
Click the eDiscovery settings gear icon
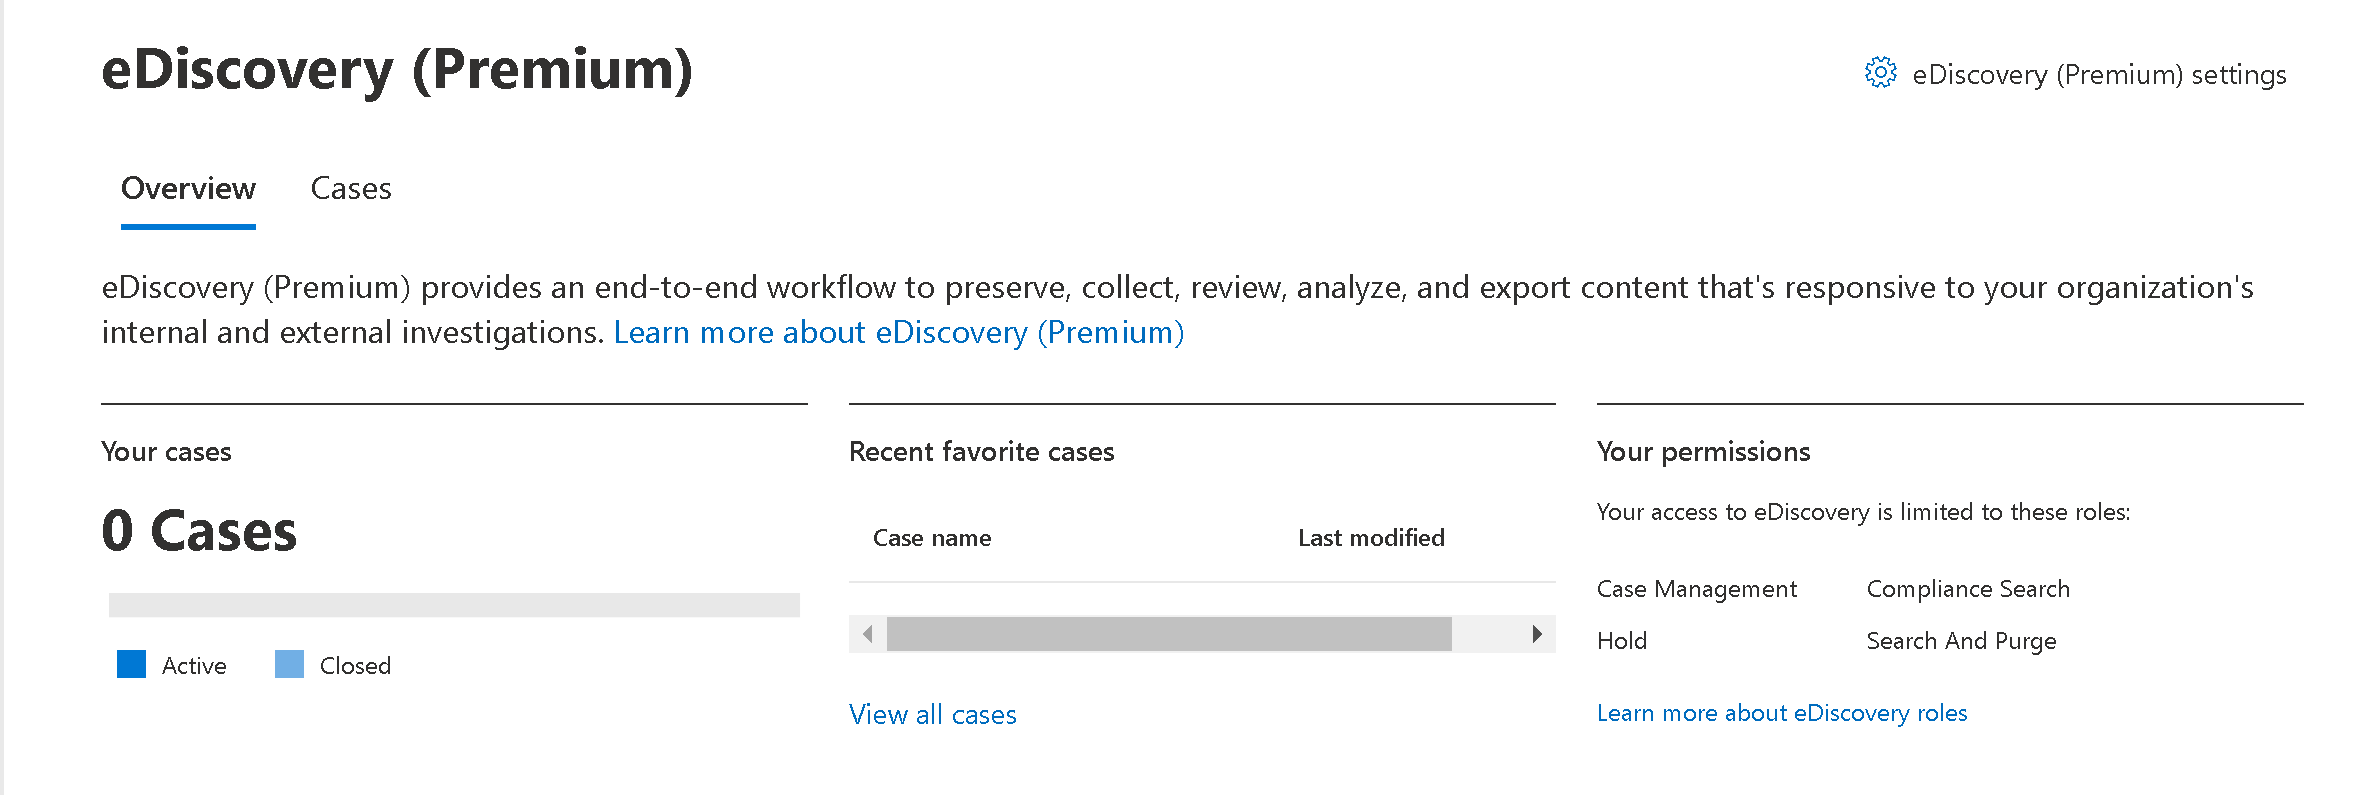1880,73
